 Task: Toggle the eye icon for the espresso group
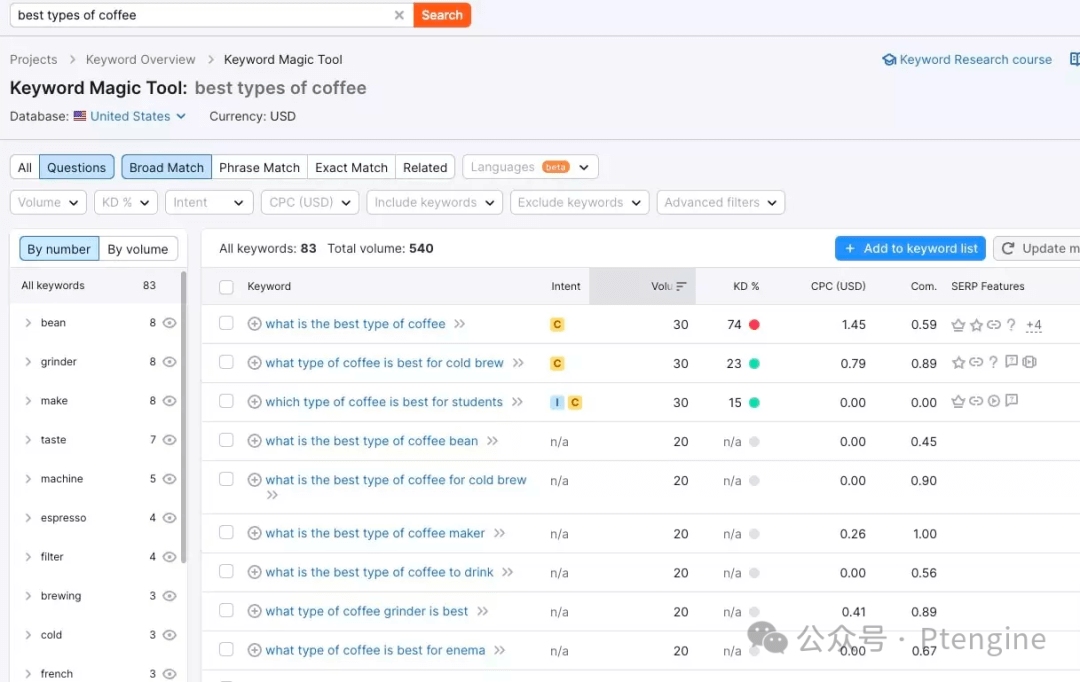[169, 518]
